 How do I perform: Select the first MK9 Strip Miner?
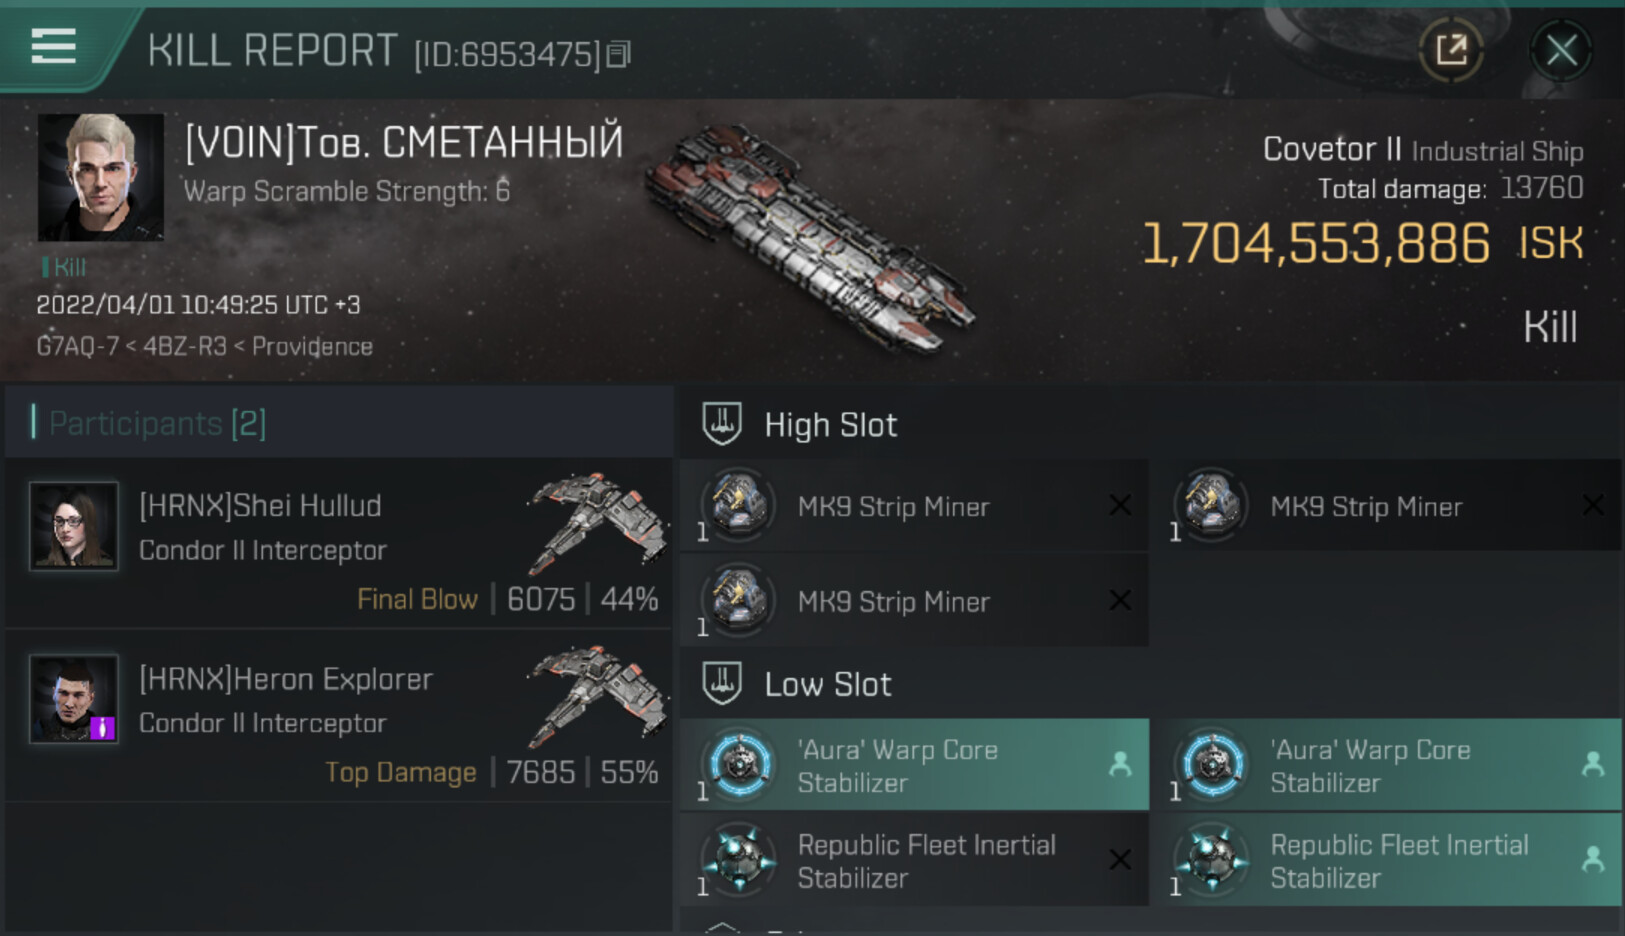pos(893,507)
